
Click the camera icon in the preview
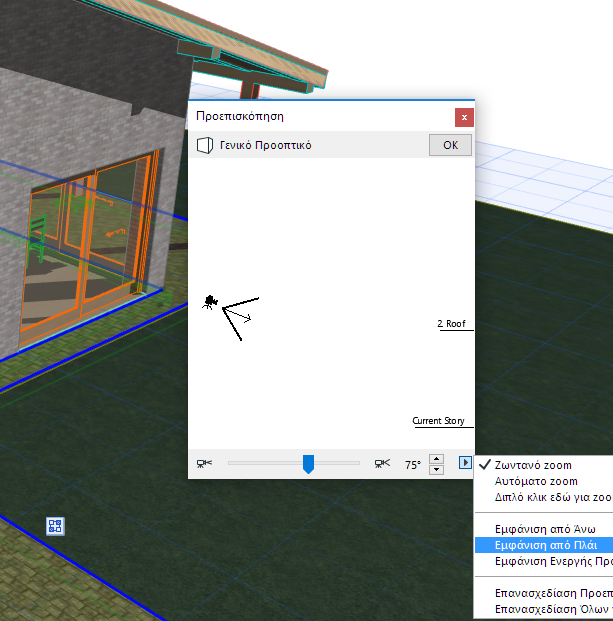point(210,302)
